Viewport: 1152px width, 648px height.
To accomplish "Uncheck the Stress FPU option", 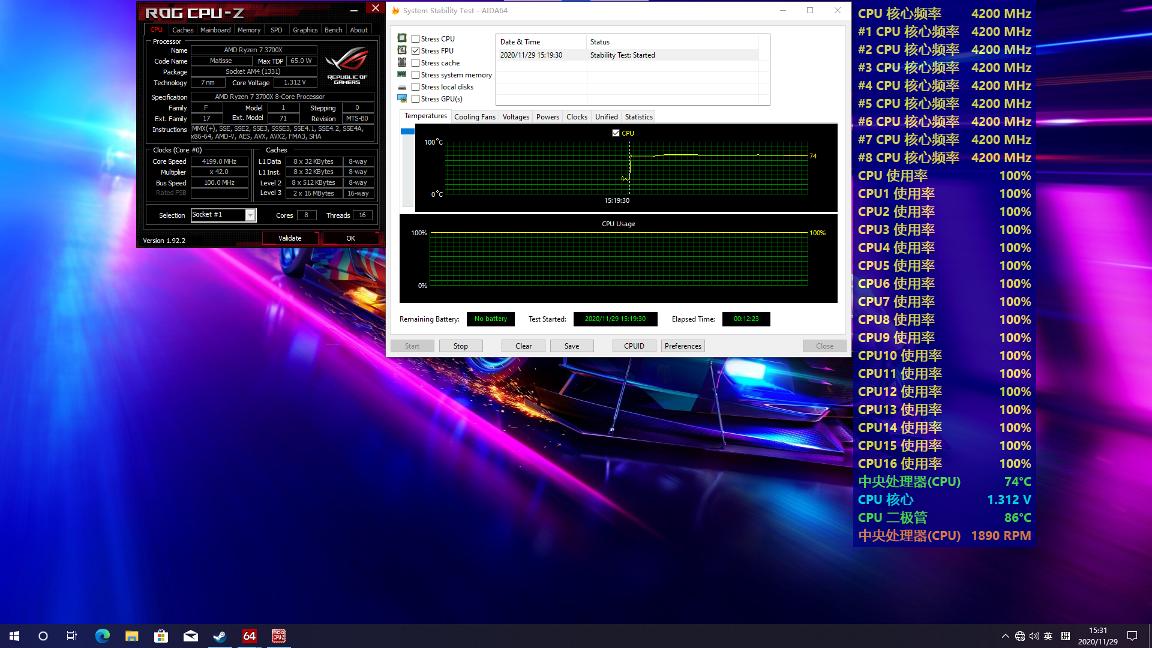I will (416, 51).
